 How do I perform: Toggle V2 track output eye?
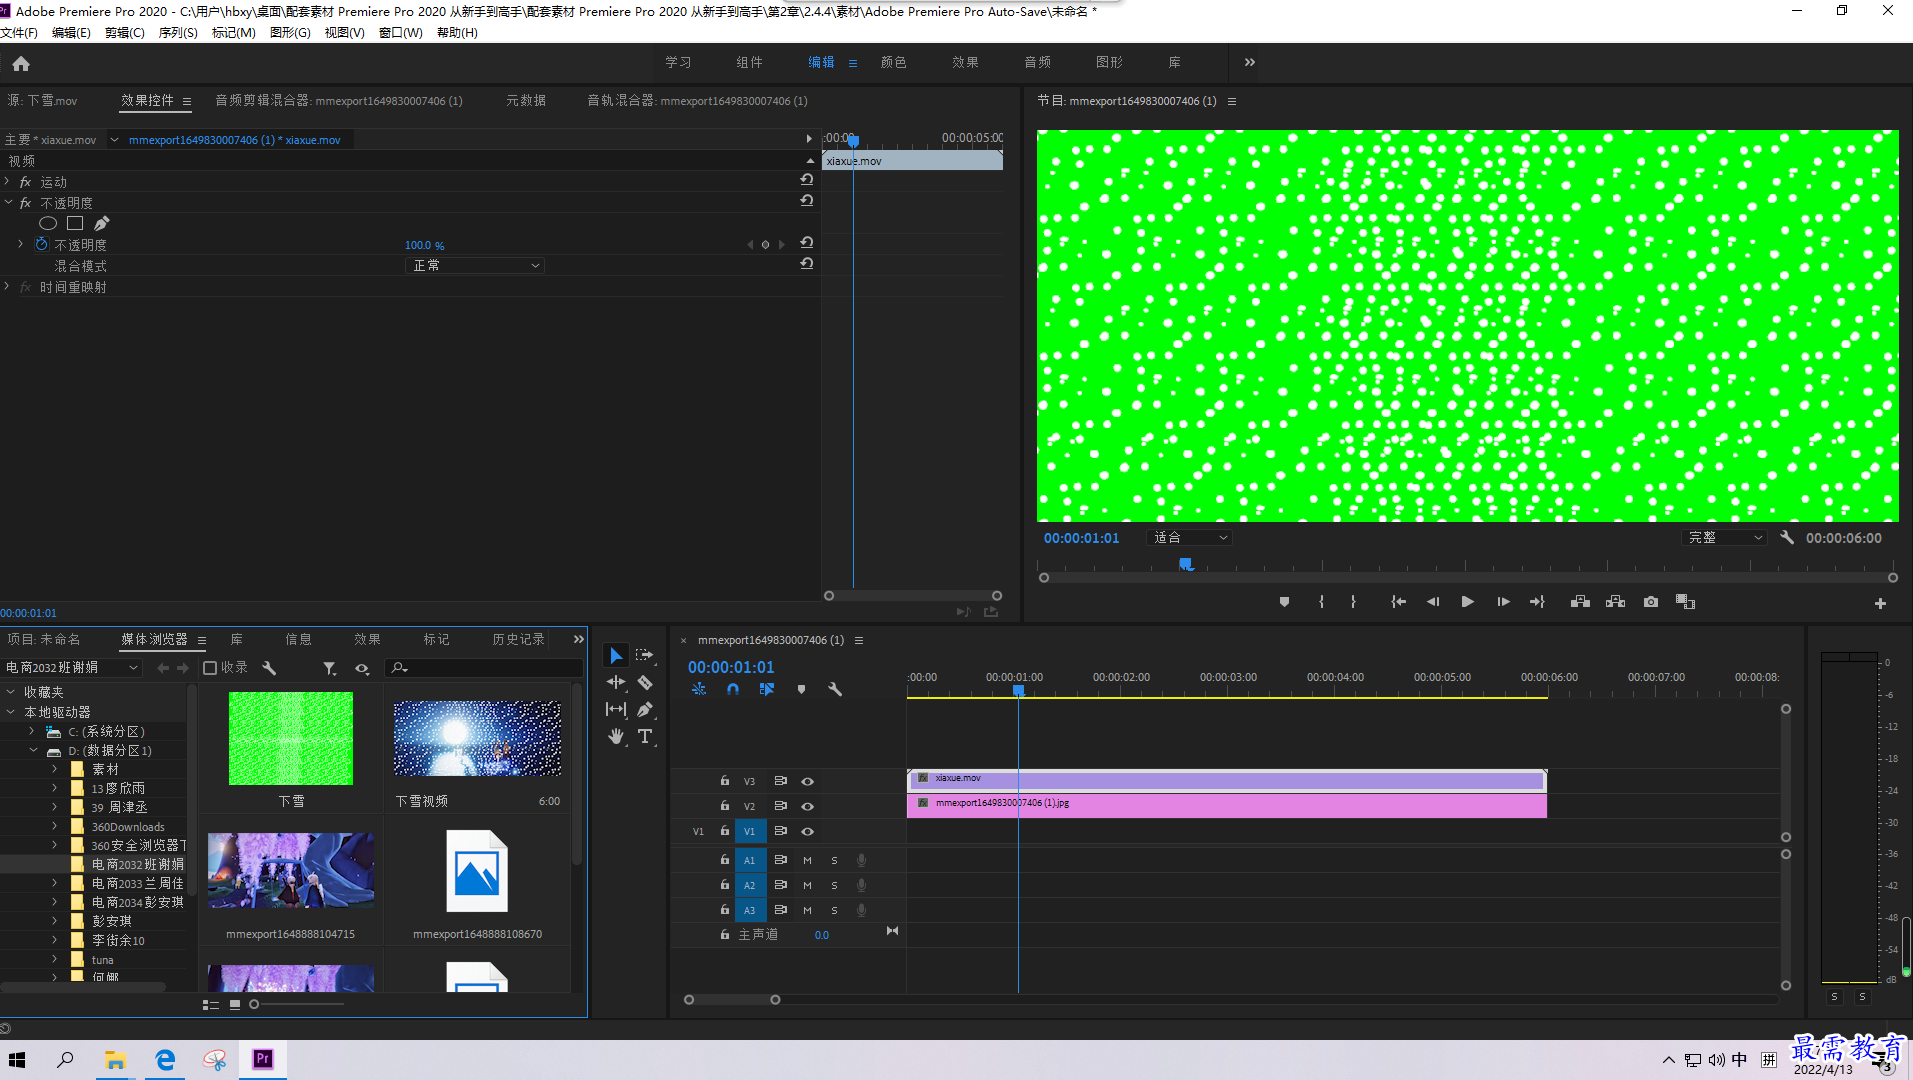coord(807,806)
